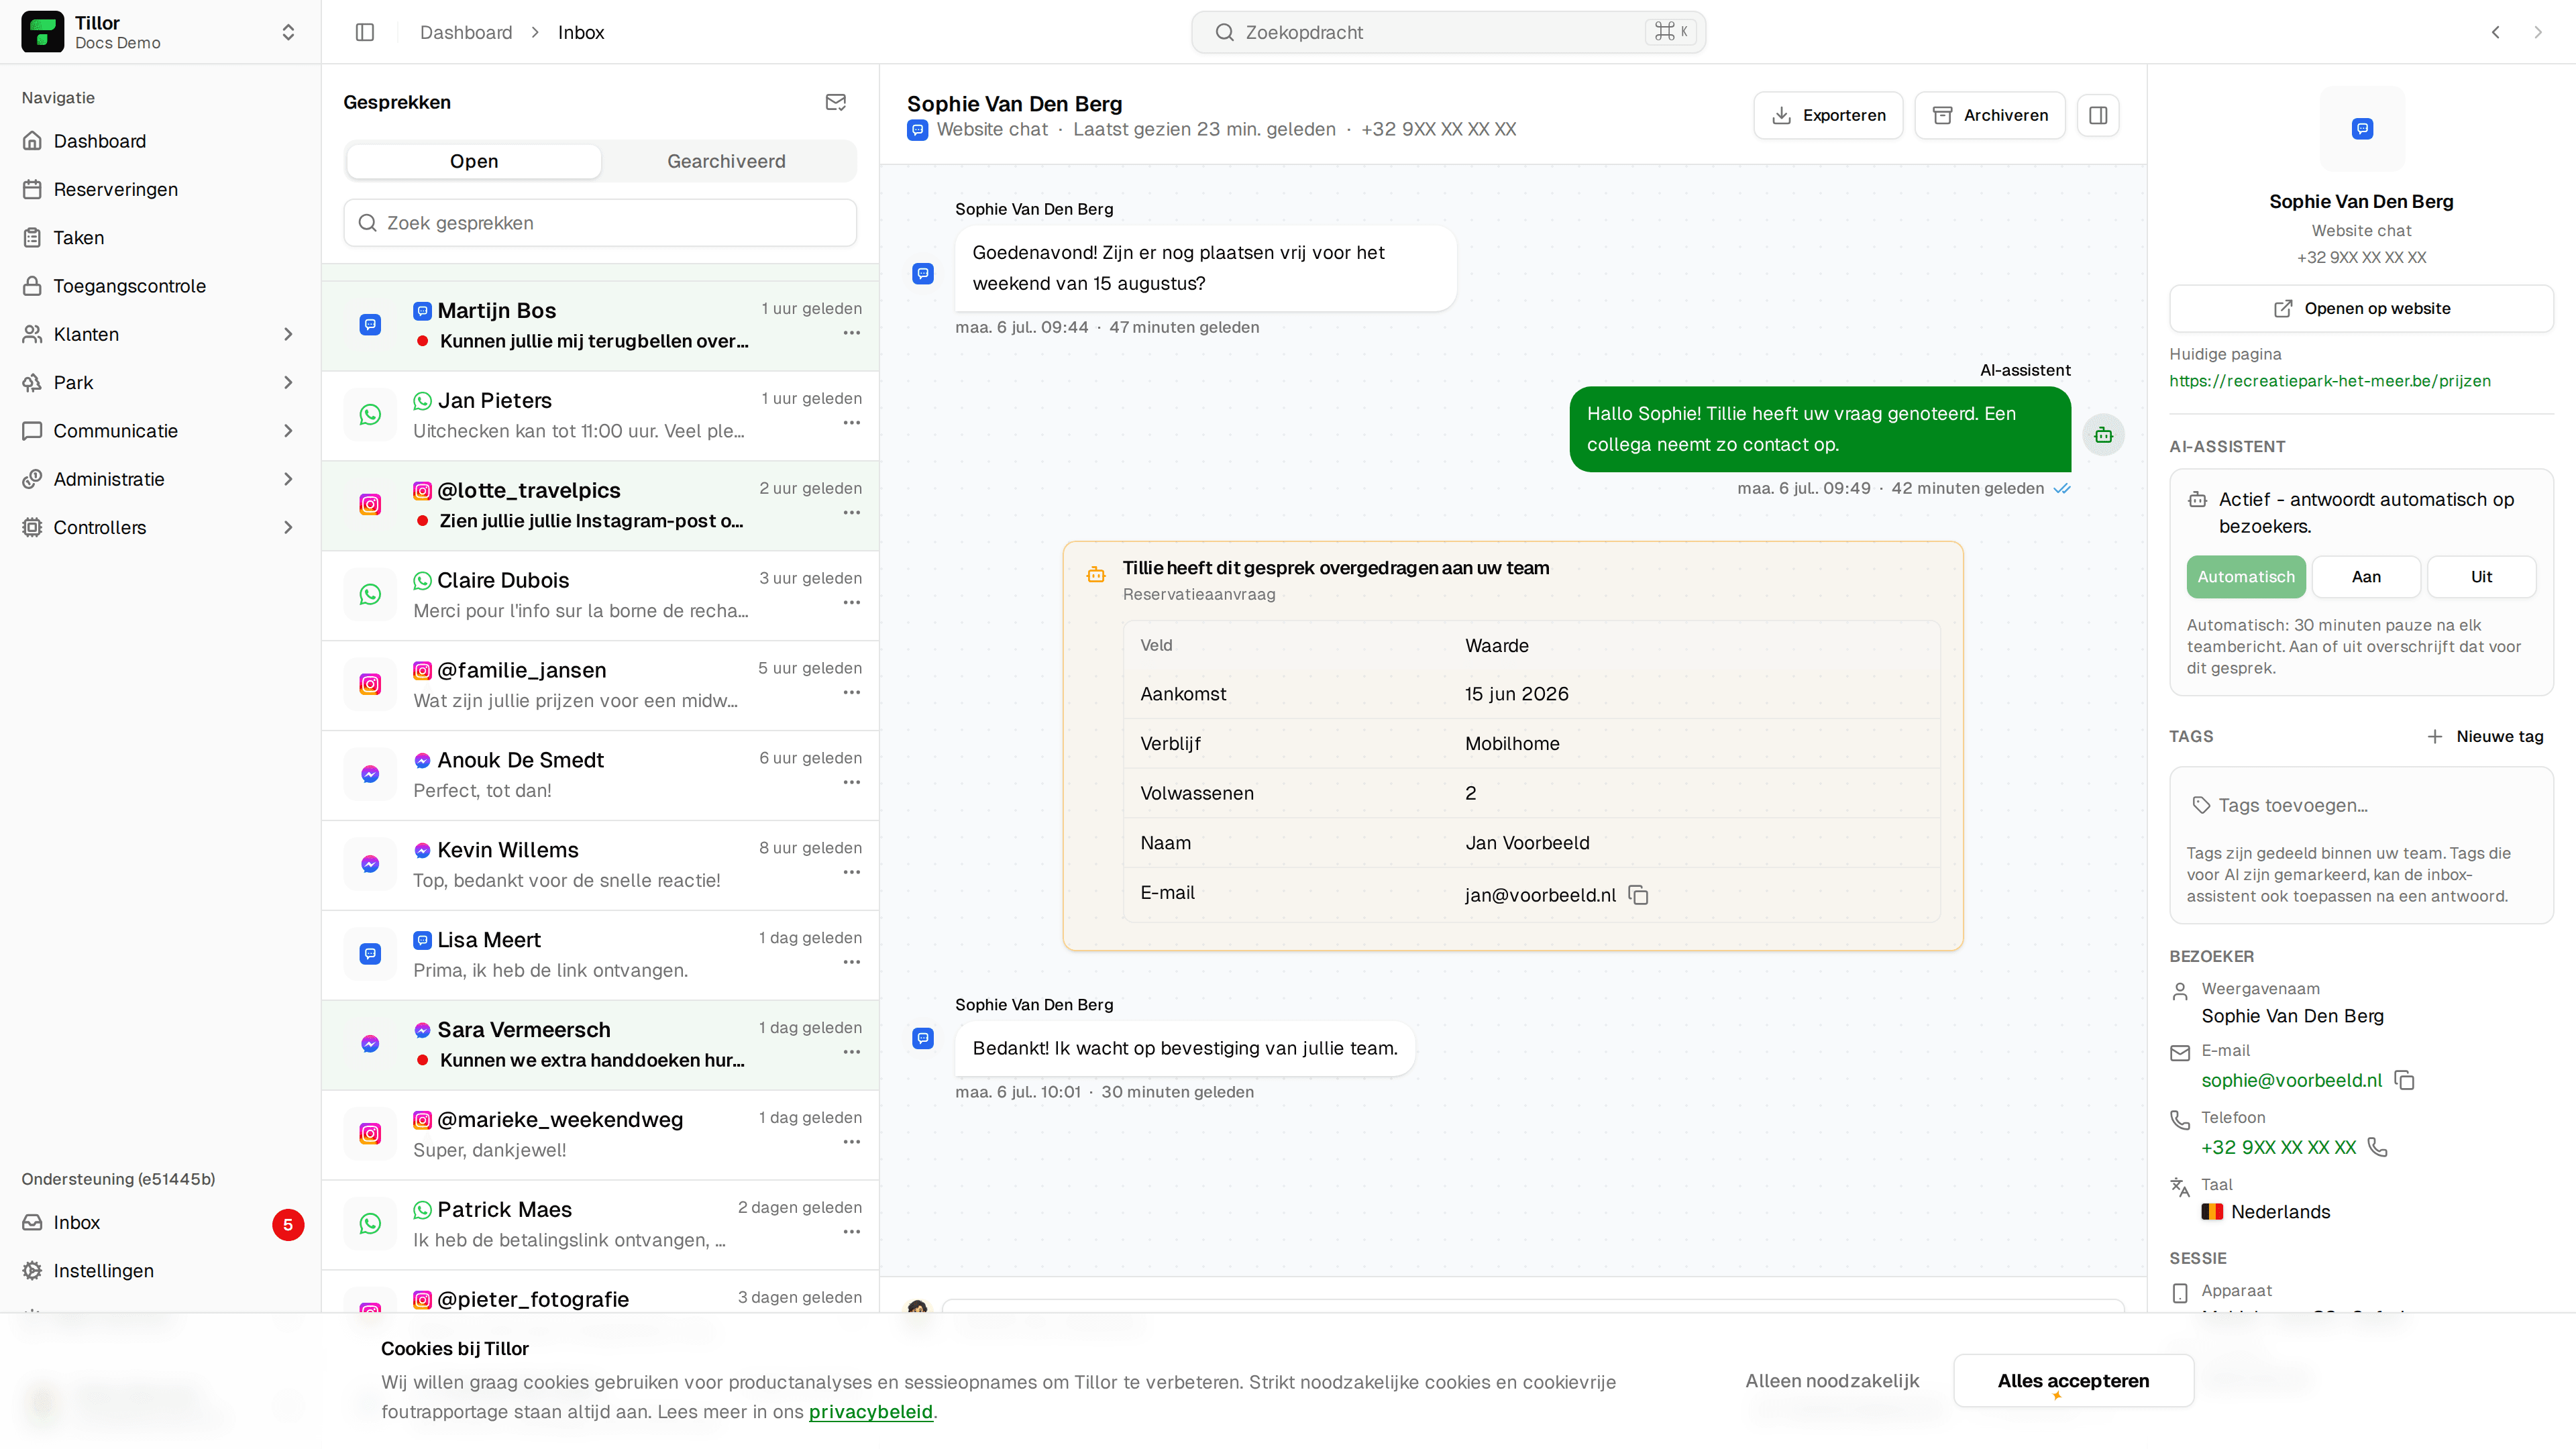Focus the Zoekopdracht search field
The image size is (2576, 1449).
coord(1448,32)
